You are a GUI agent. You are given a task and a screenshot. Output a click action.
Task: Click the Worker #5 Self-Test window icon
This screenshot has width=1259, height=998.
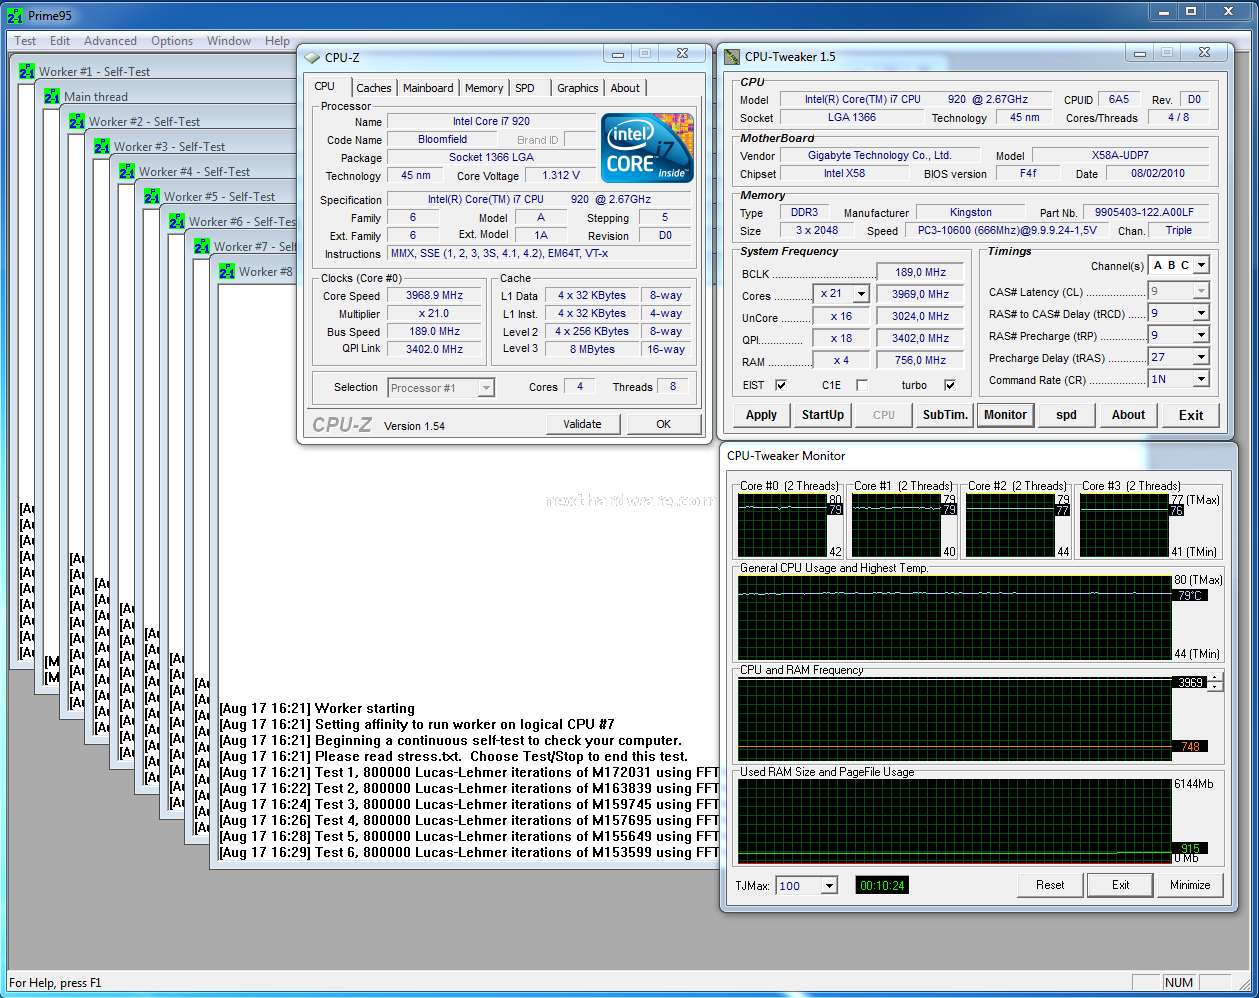152,196
